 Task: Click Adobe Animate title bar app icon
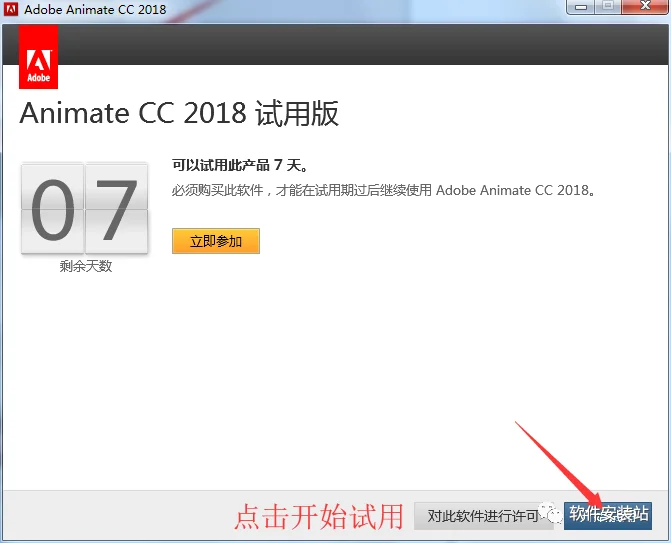[11, 9]
